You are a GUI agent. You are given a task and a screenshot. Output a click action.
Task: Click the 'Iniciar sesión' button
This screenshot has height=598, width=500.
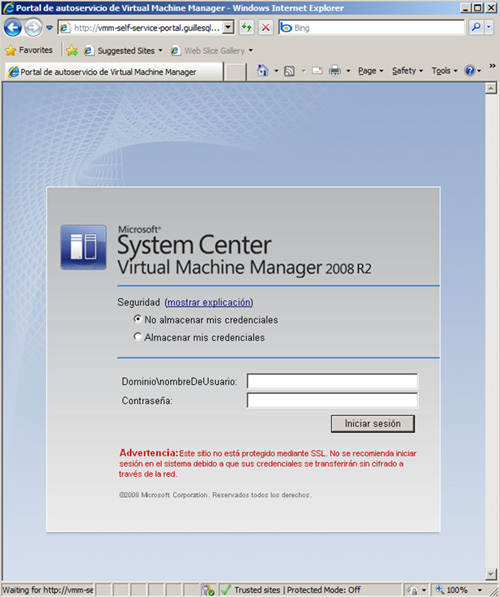point(373,424)
